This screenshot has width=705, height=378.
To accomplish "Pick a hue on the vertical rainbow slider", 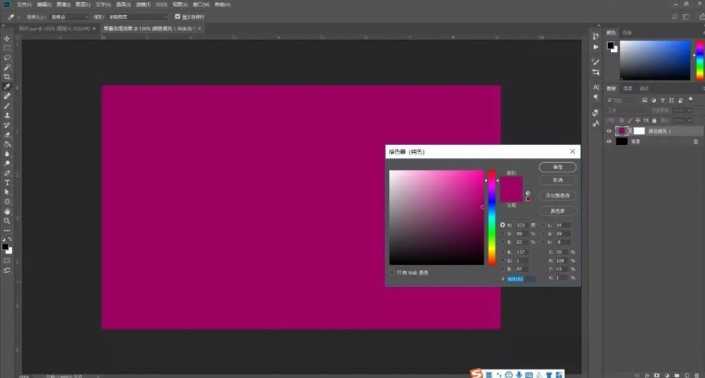I will pyautogui.click(x=492, y=218).
